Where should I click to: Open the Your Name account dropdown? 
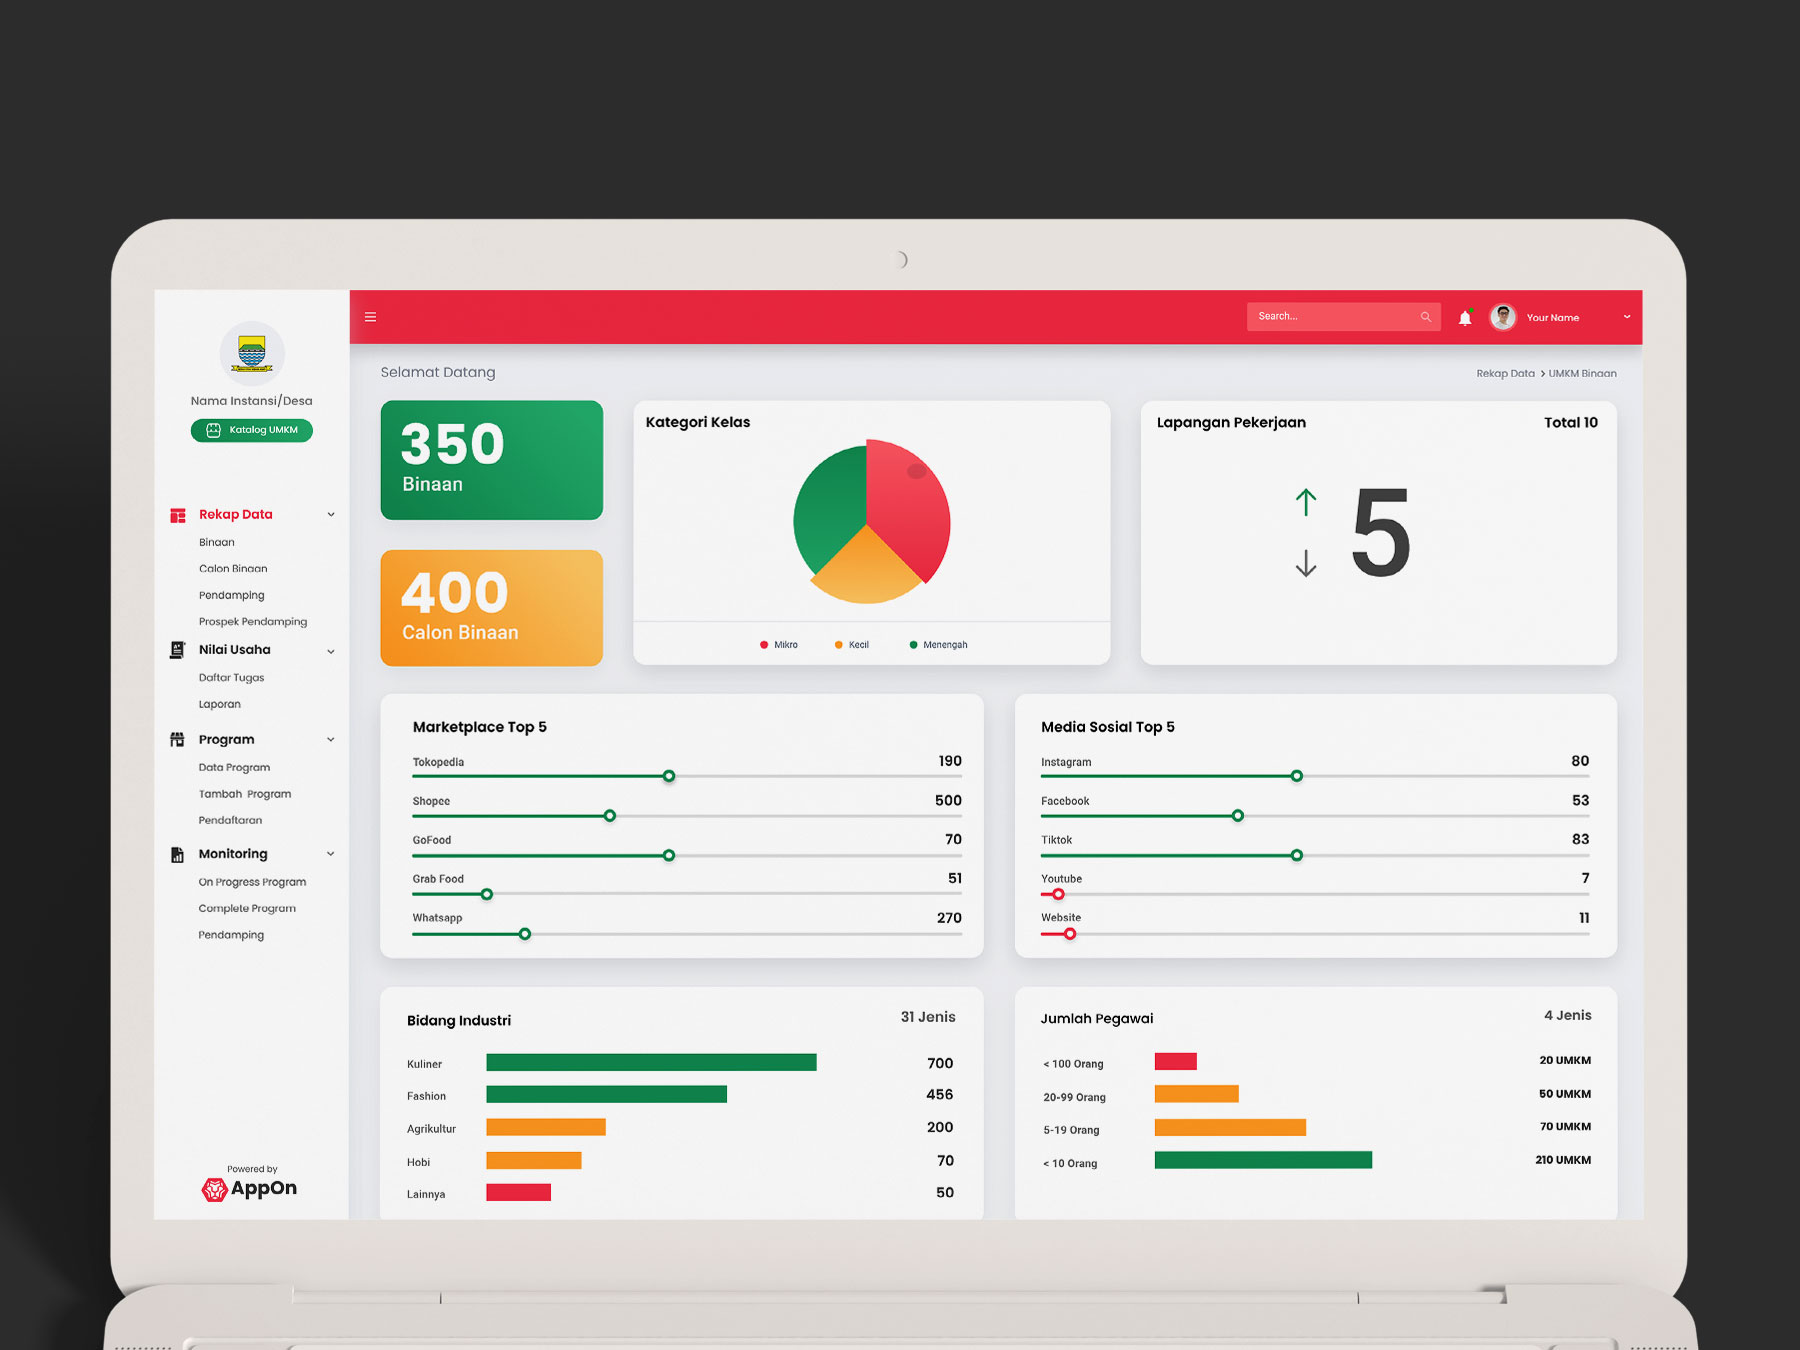click(1626, 317)
